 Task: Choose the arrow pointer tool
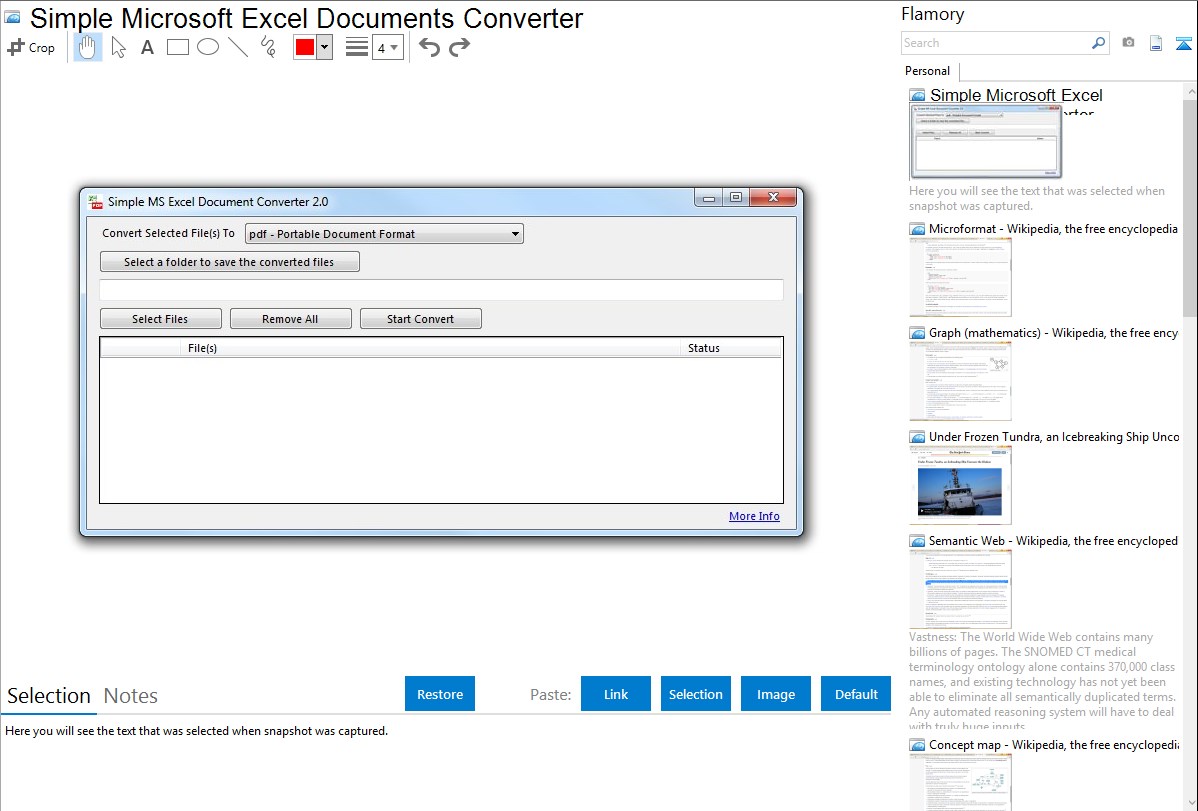[x=118, y=47]
